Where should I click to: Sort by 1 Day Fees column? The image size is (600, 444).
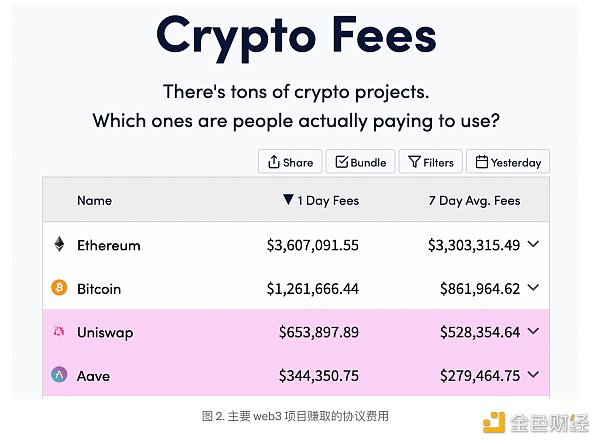click(x=320, y=200)
